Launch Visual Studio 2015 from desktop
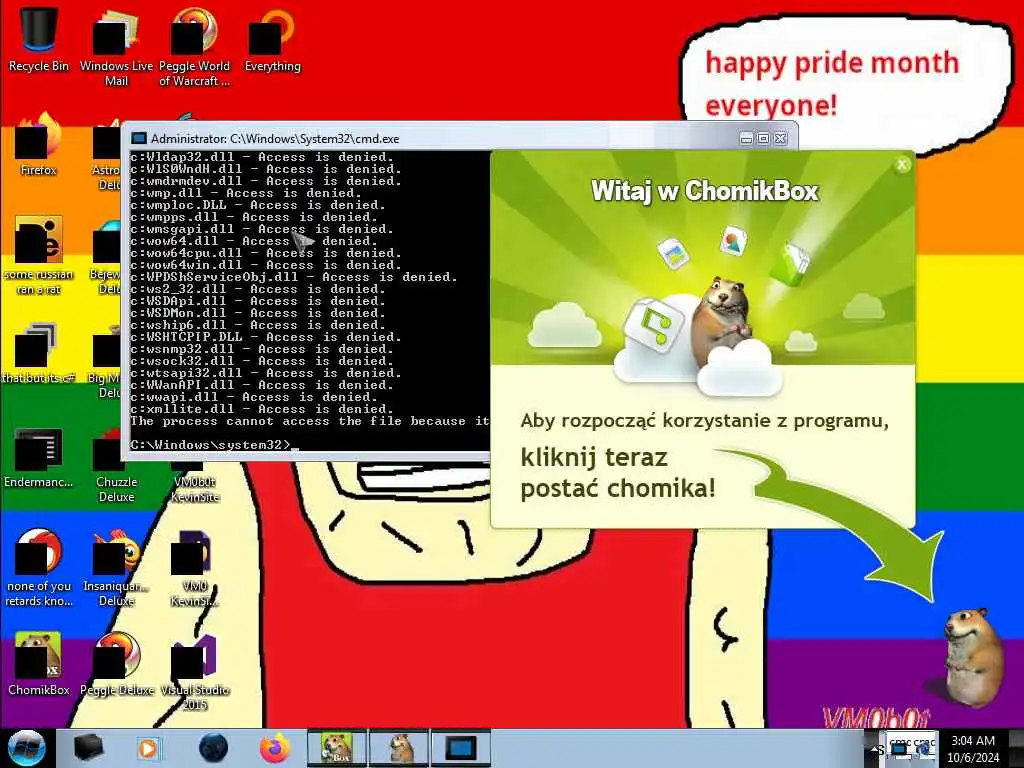 (x=194, y=671)
